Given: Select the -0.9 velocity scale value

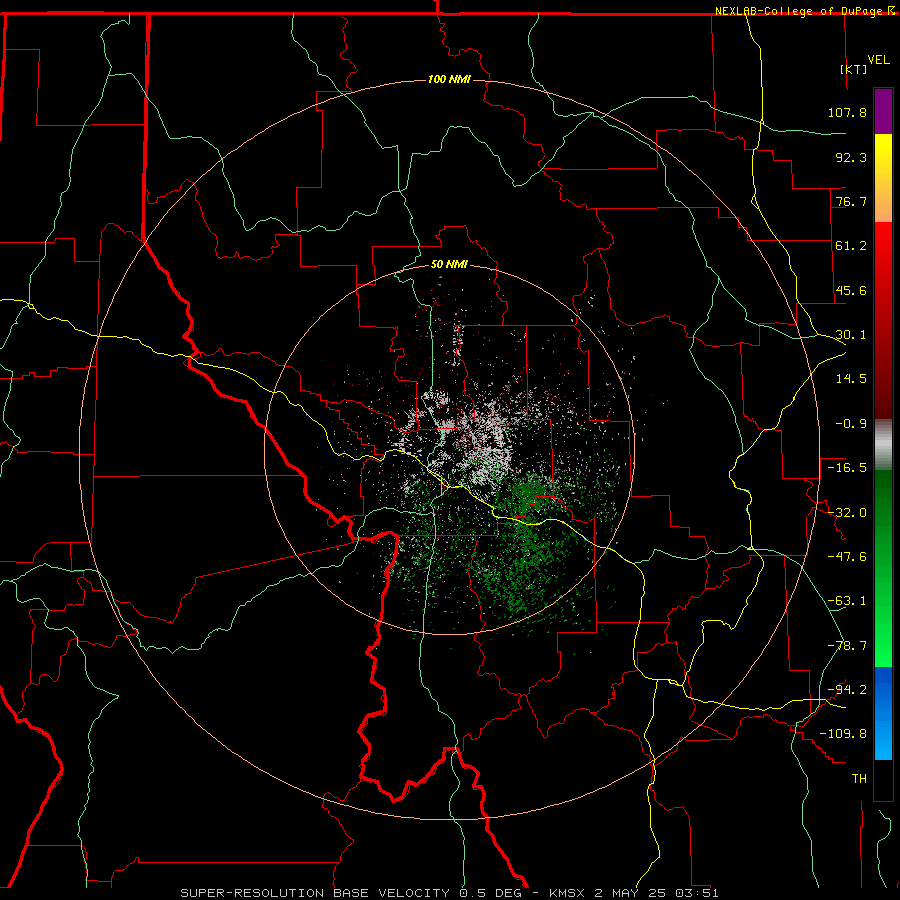Looking at the screenshot, I should pos(851,424).
